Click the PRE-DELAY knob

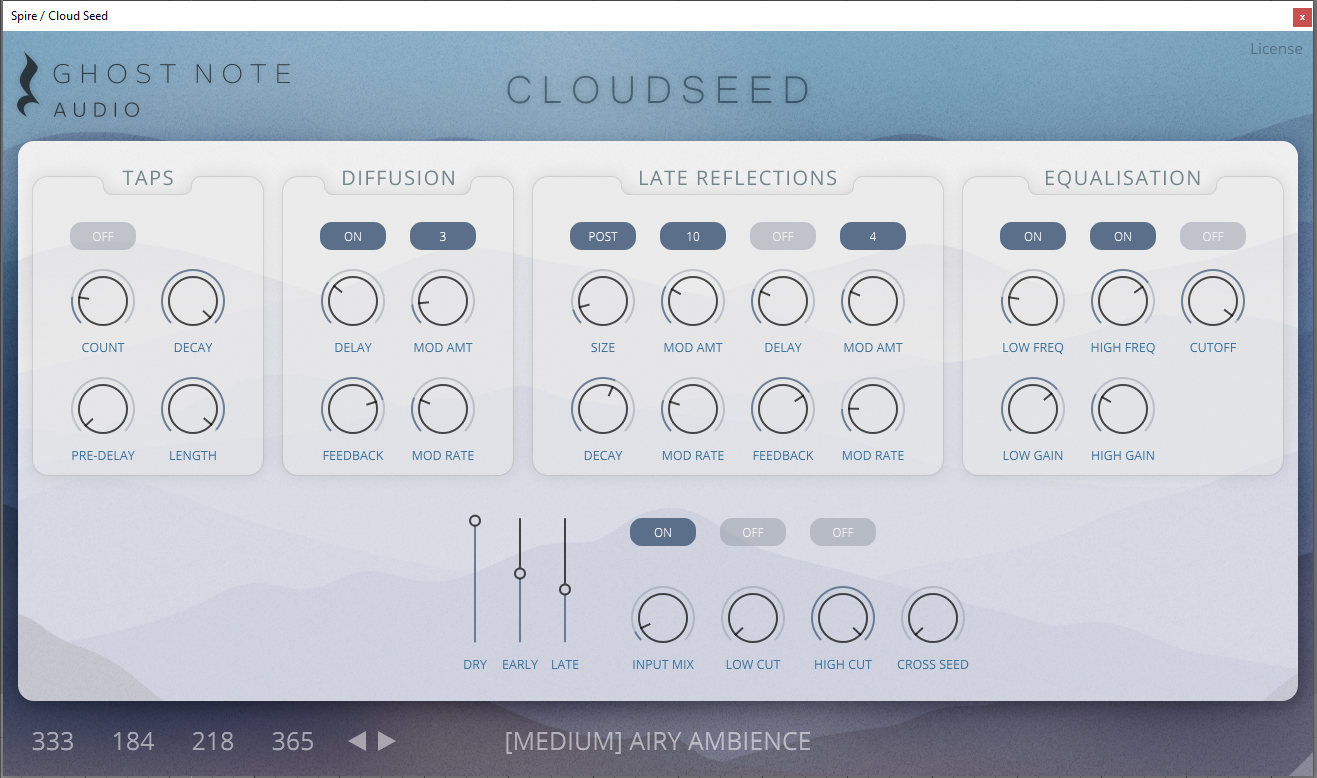(x=103, y=409)
